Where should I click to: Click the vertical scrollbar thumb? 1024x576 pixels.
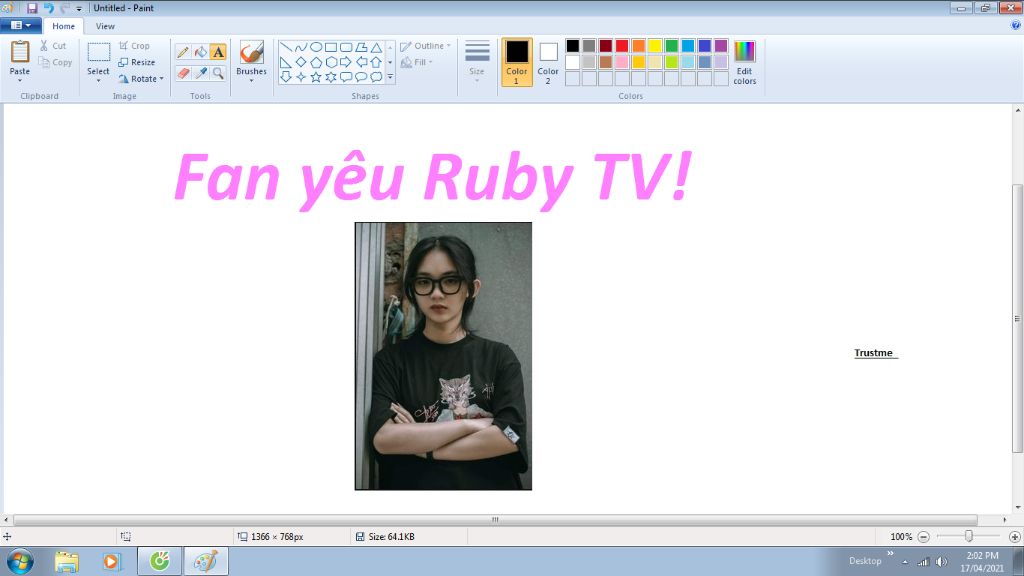click(1017, 319)
